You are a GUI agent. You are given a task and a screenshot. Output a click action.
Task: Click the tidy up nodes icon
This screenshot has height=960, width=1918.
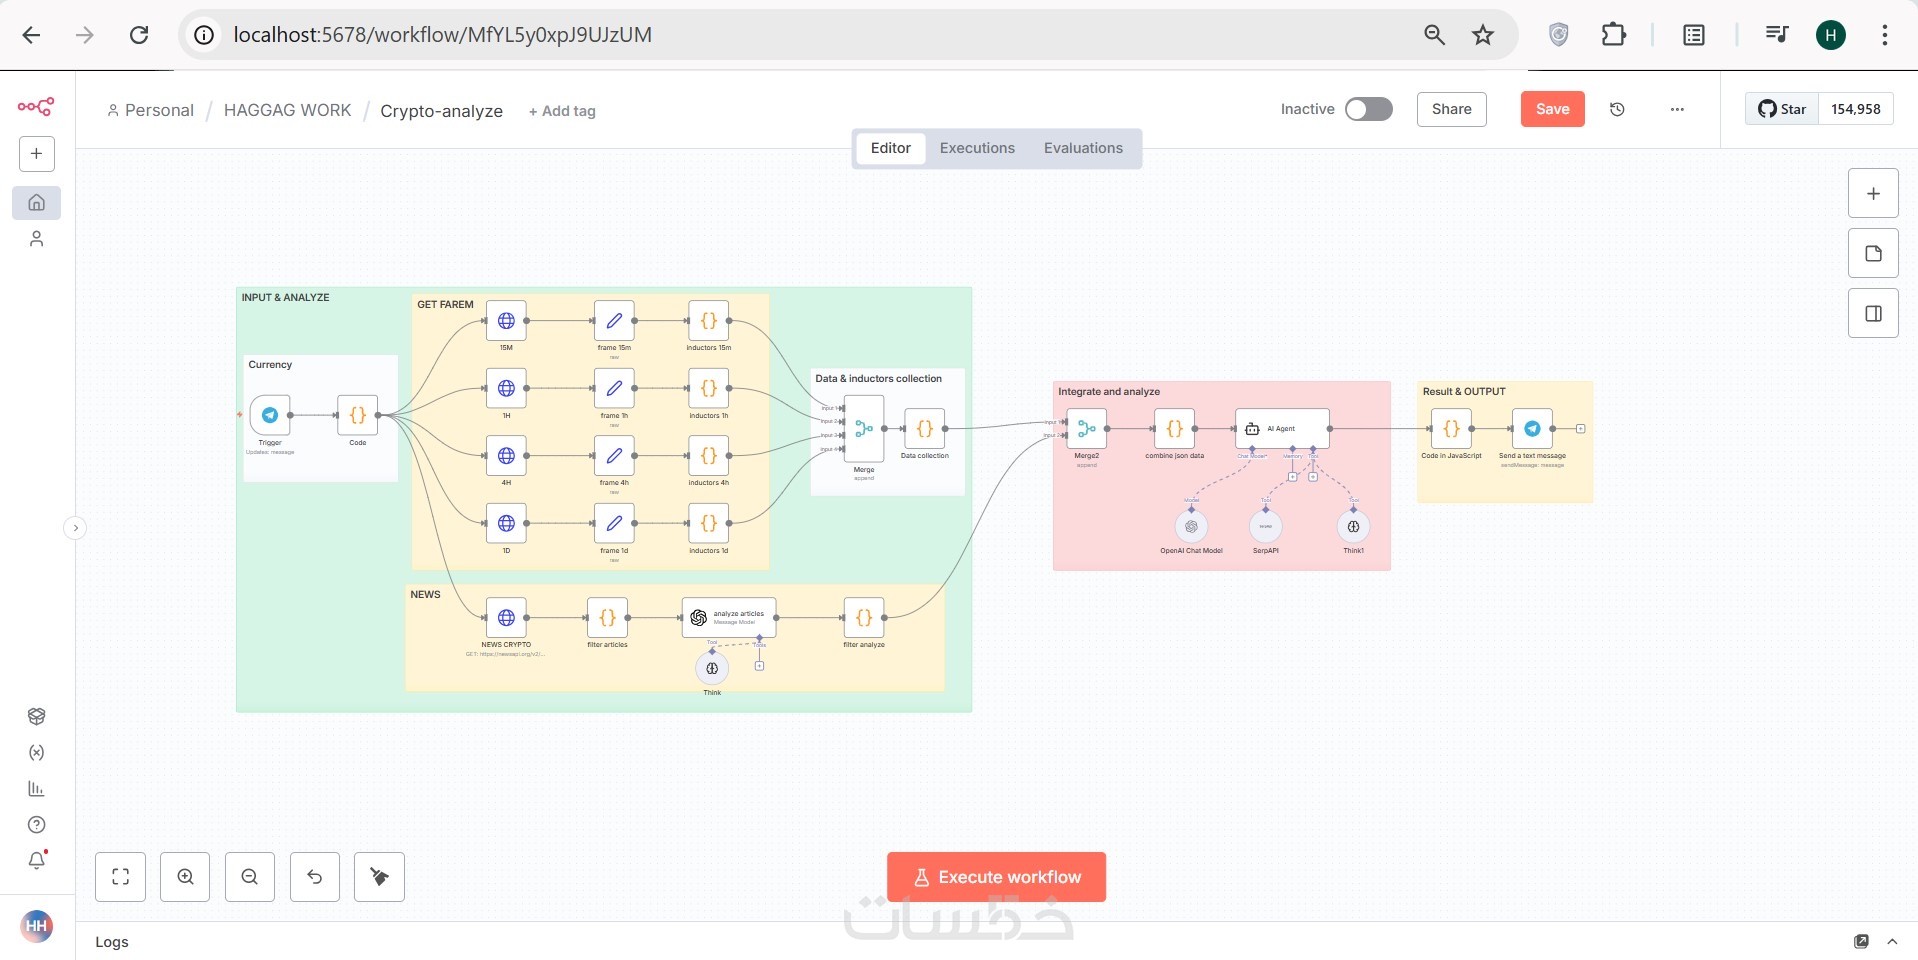[x=379, y=877]
